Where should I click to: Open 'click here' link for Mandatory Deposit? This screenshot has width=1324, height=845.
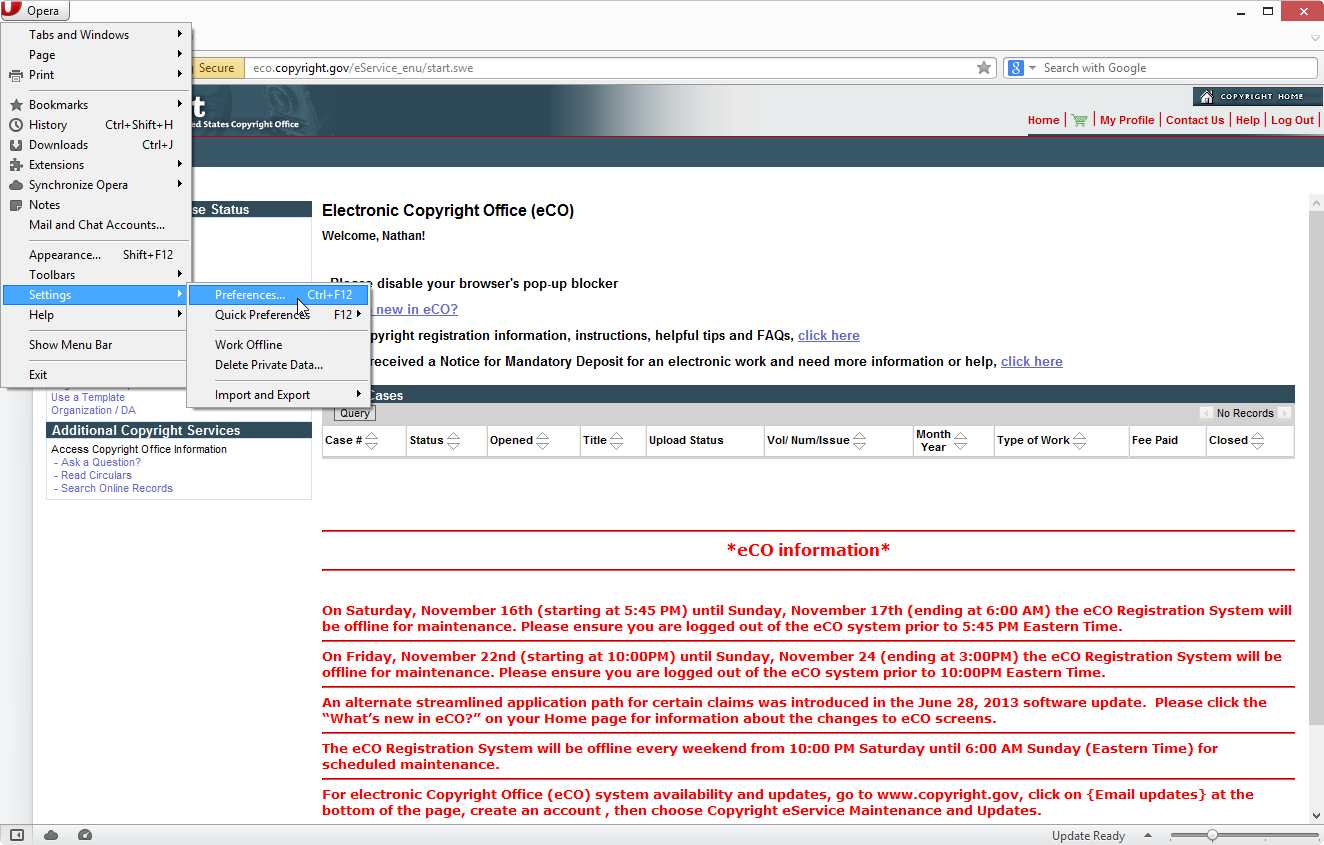[1032, 362]
